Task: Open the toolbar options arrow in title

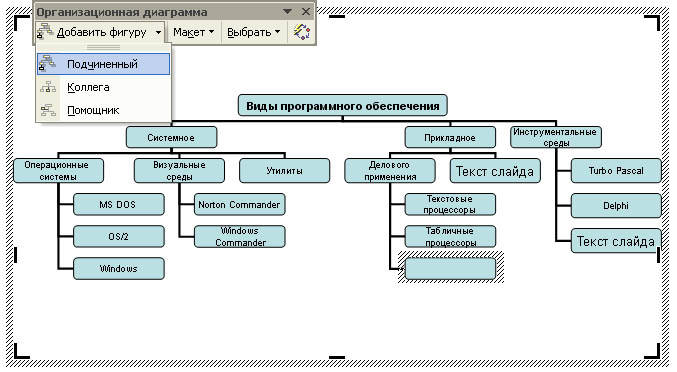Action: 287,12
